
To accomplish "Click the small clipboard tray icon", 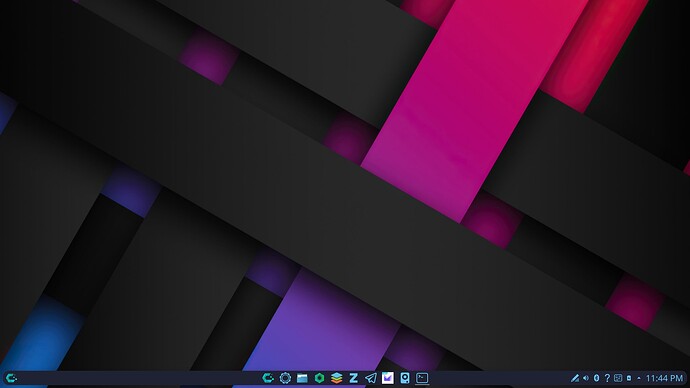I will (x=629, y=378).
